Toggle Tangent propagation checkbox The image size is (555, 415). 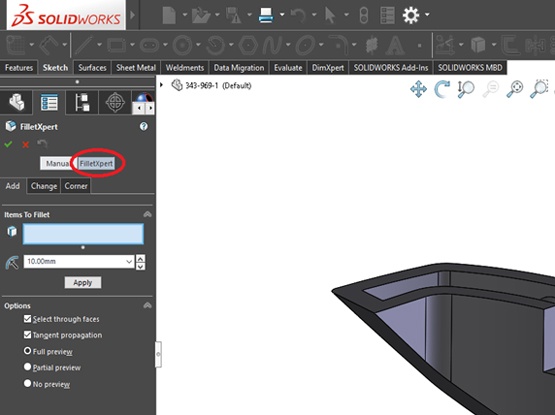tap(27, 335)
